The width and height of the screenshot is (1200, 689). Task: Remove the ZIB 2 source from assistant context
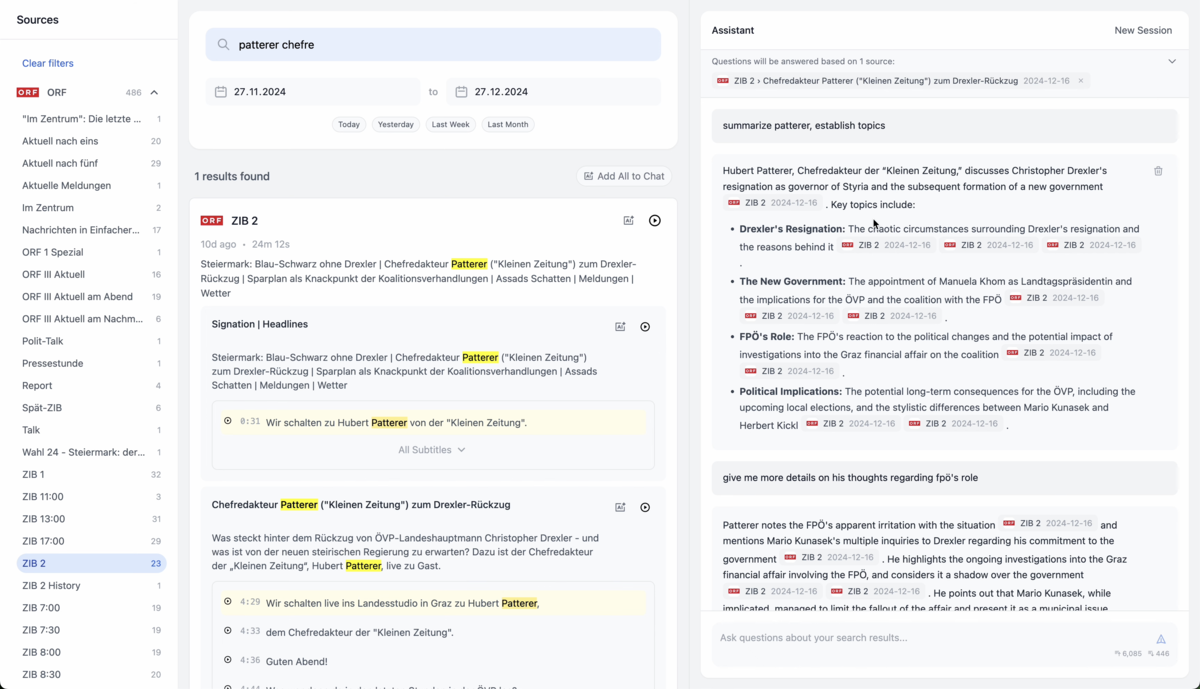(x=1081, y=81)
